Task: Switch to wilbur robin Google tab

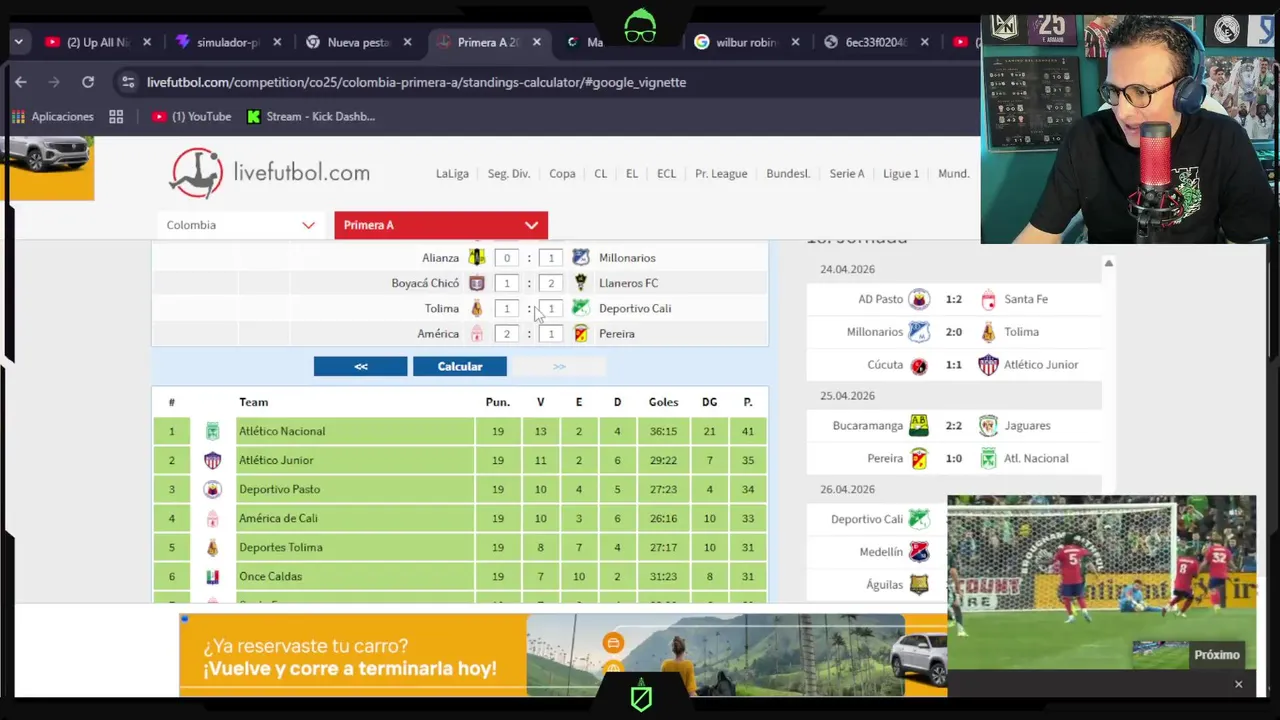Action: [747, 42]
